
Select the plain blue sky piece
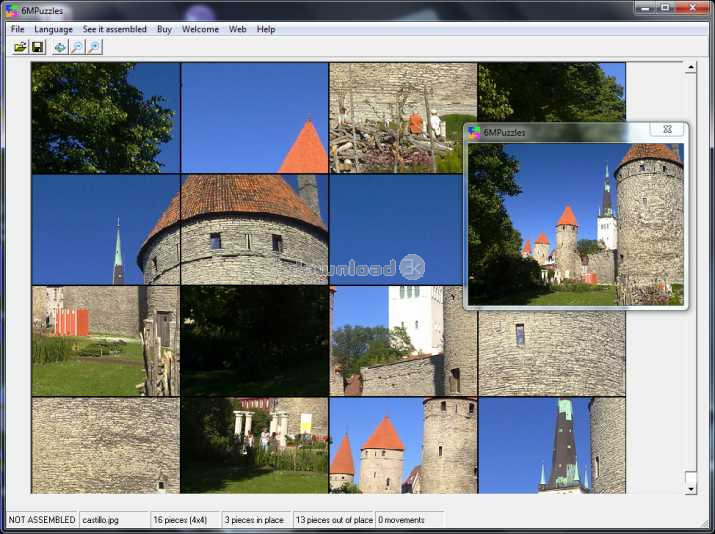(x=396, y=230)
